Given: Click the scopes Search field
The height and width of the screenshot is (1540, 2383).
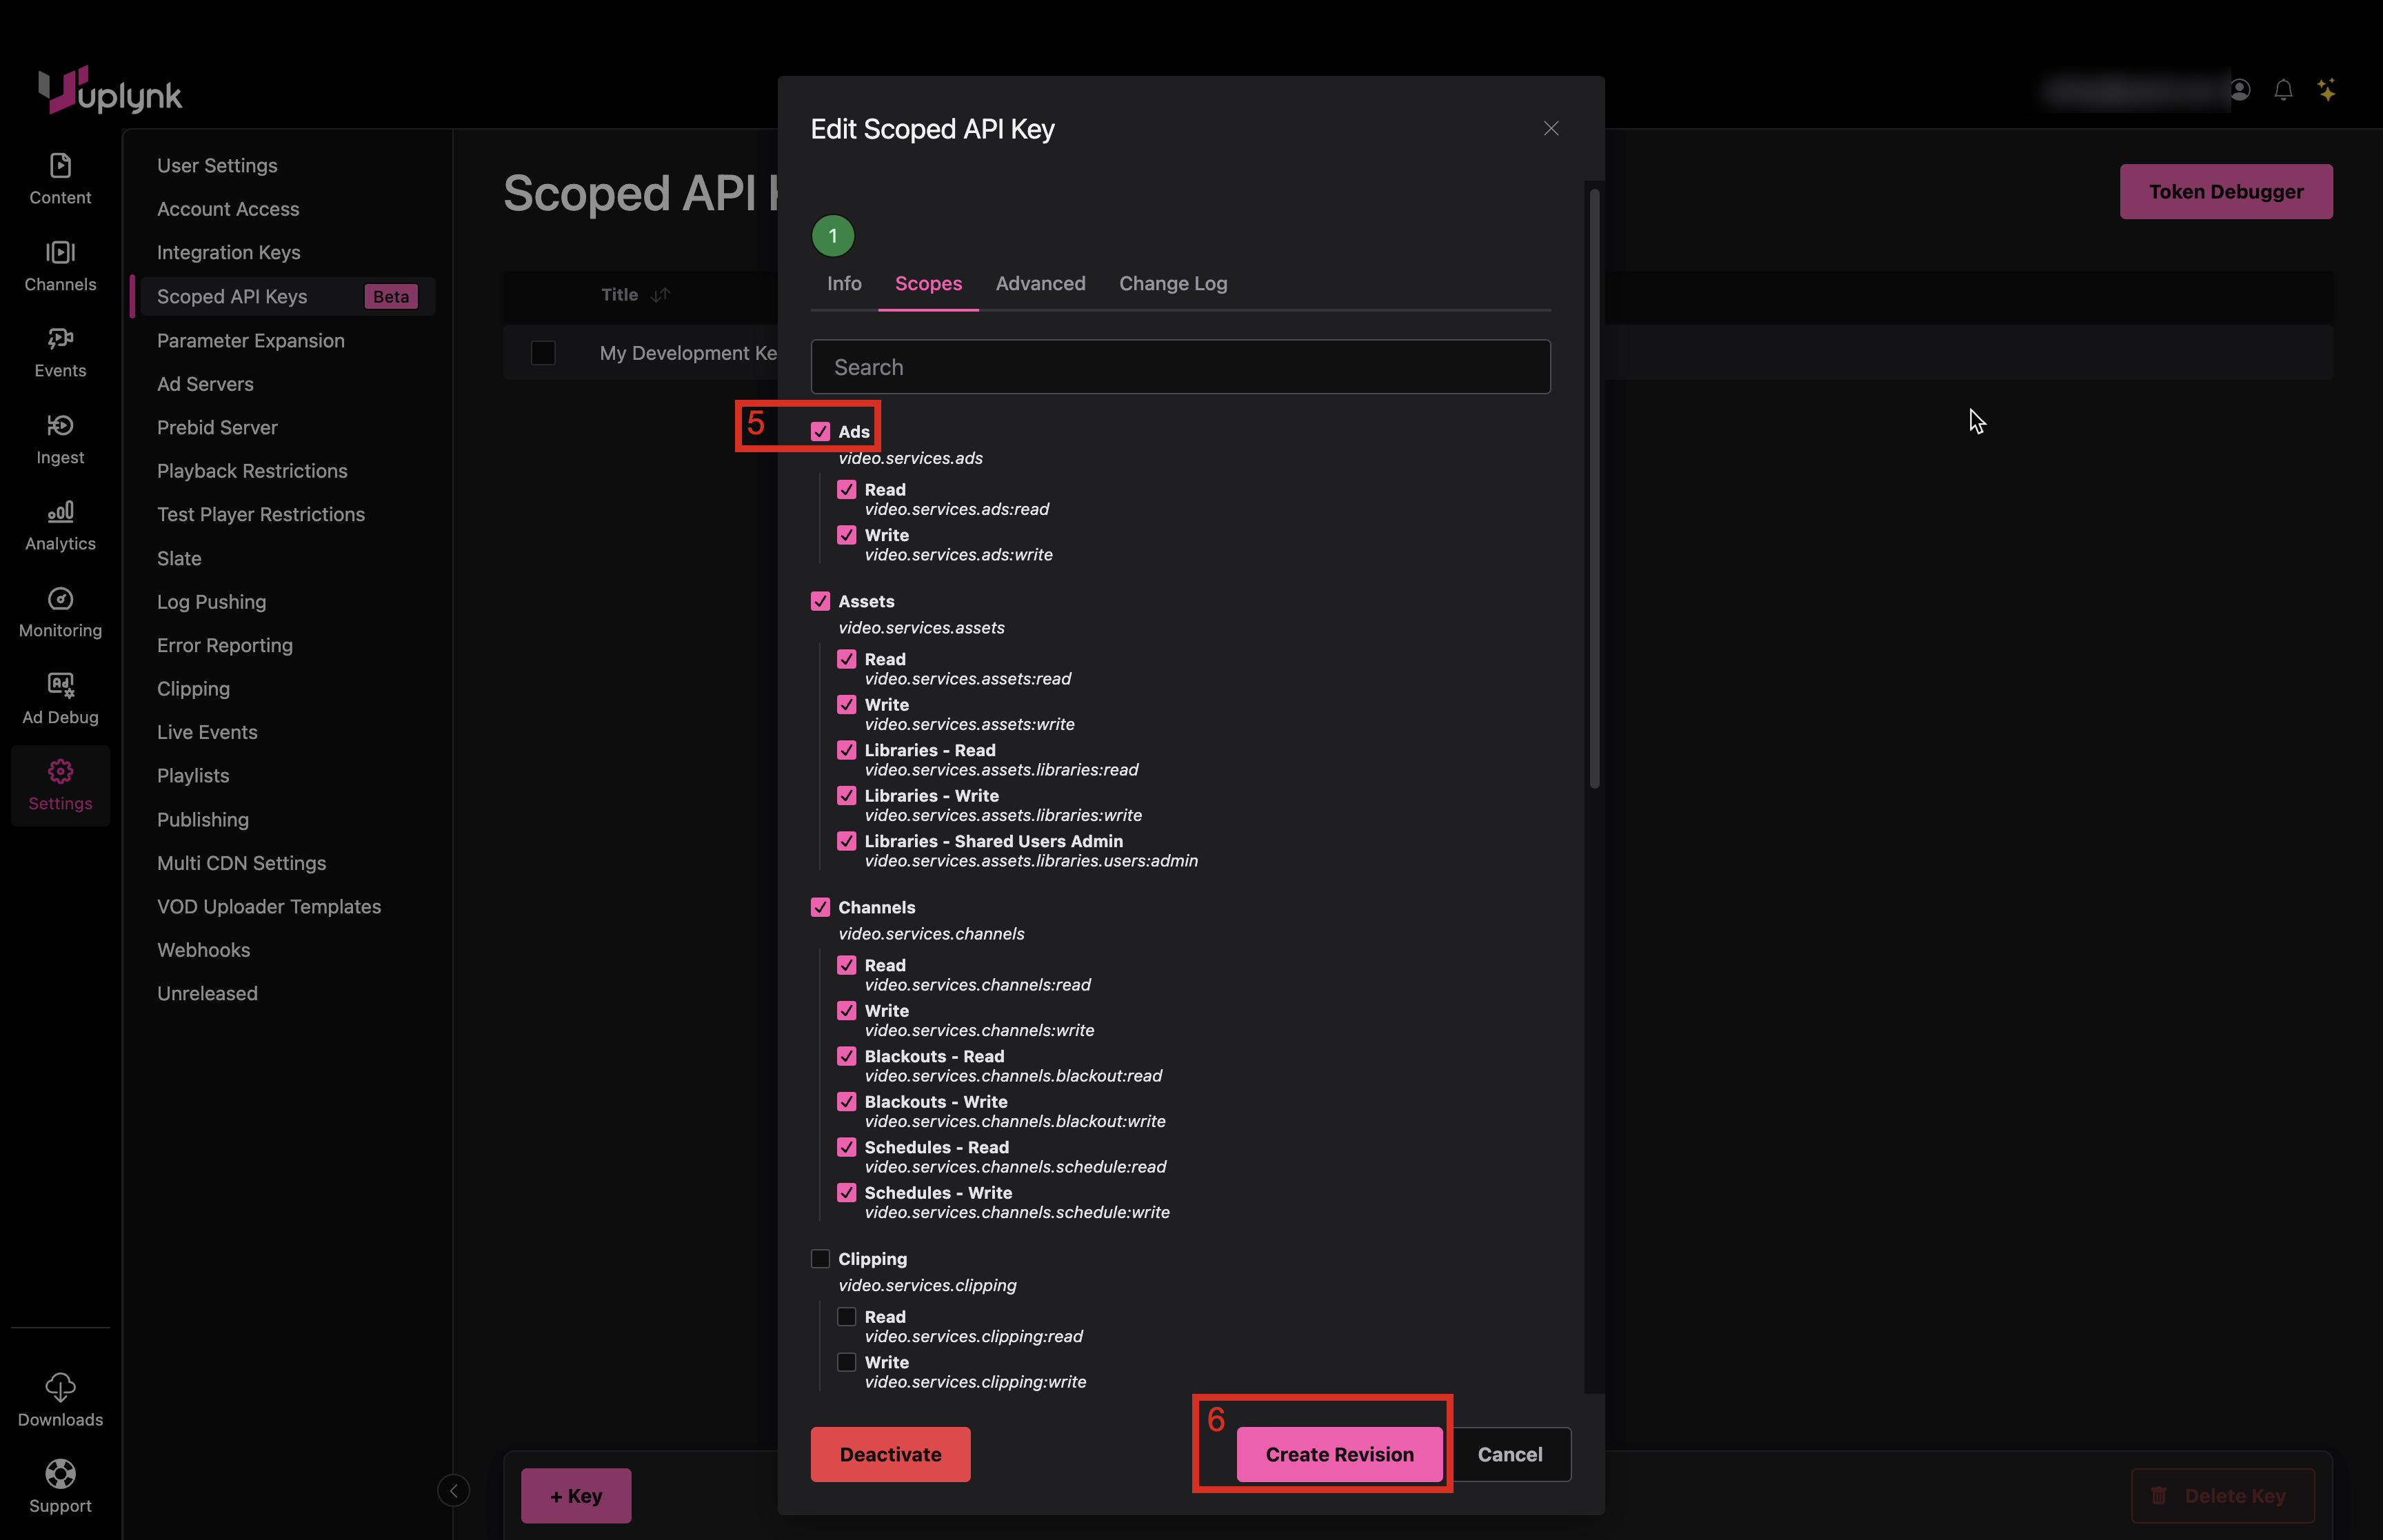Looking at the screenshot, I should [1180, 367].
